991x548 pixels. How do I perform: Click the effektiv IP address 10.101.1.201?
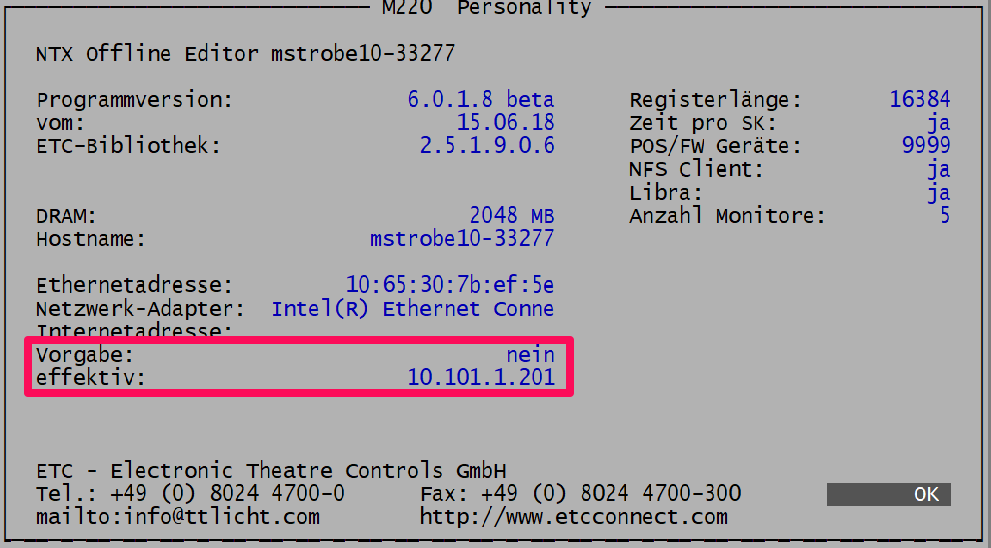480,378
